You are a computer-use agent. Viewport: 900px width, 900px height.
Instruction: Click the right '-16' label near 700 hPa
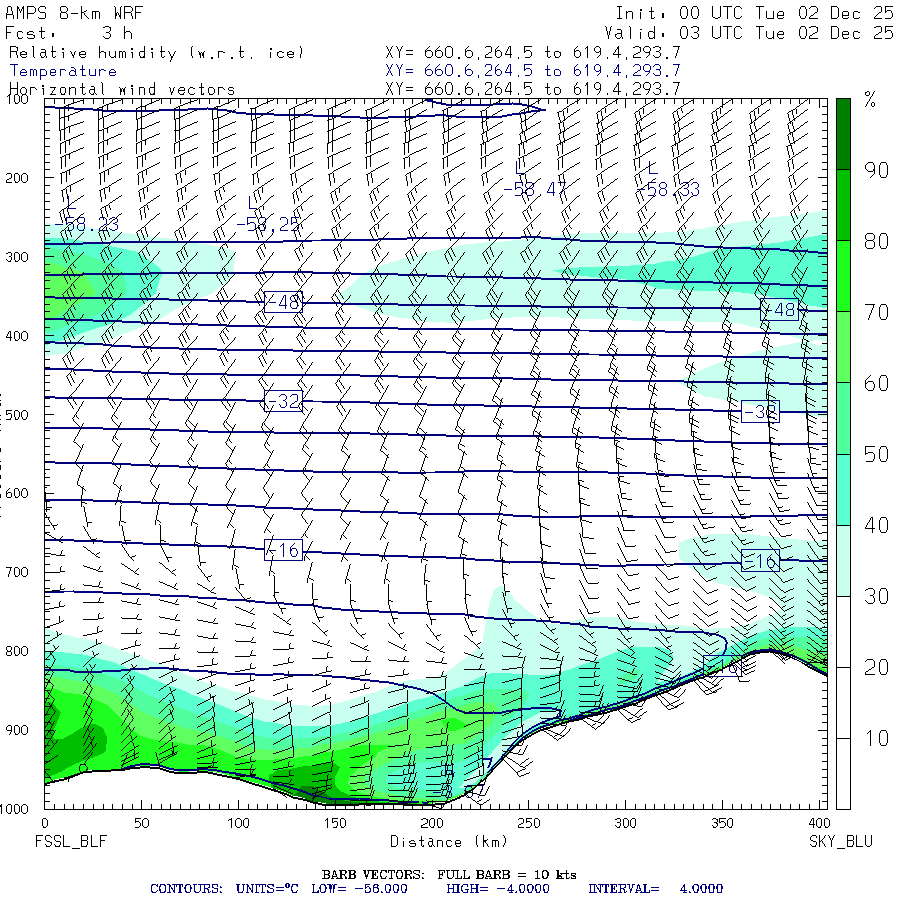pos(761,561)
